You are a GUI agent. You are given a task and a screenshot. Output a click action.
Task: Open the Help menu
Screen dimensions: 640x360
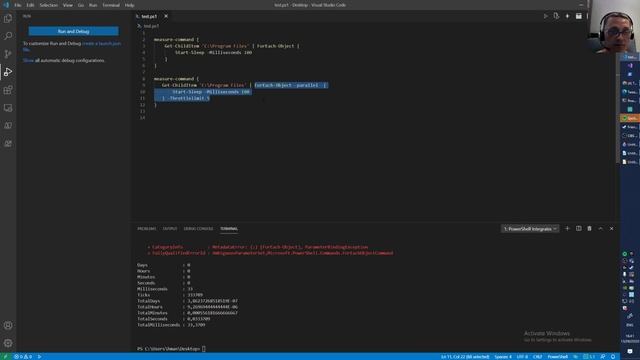click(129, 5)
